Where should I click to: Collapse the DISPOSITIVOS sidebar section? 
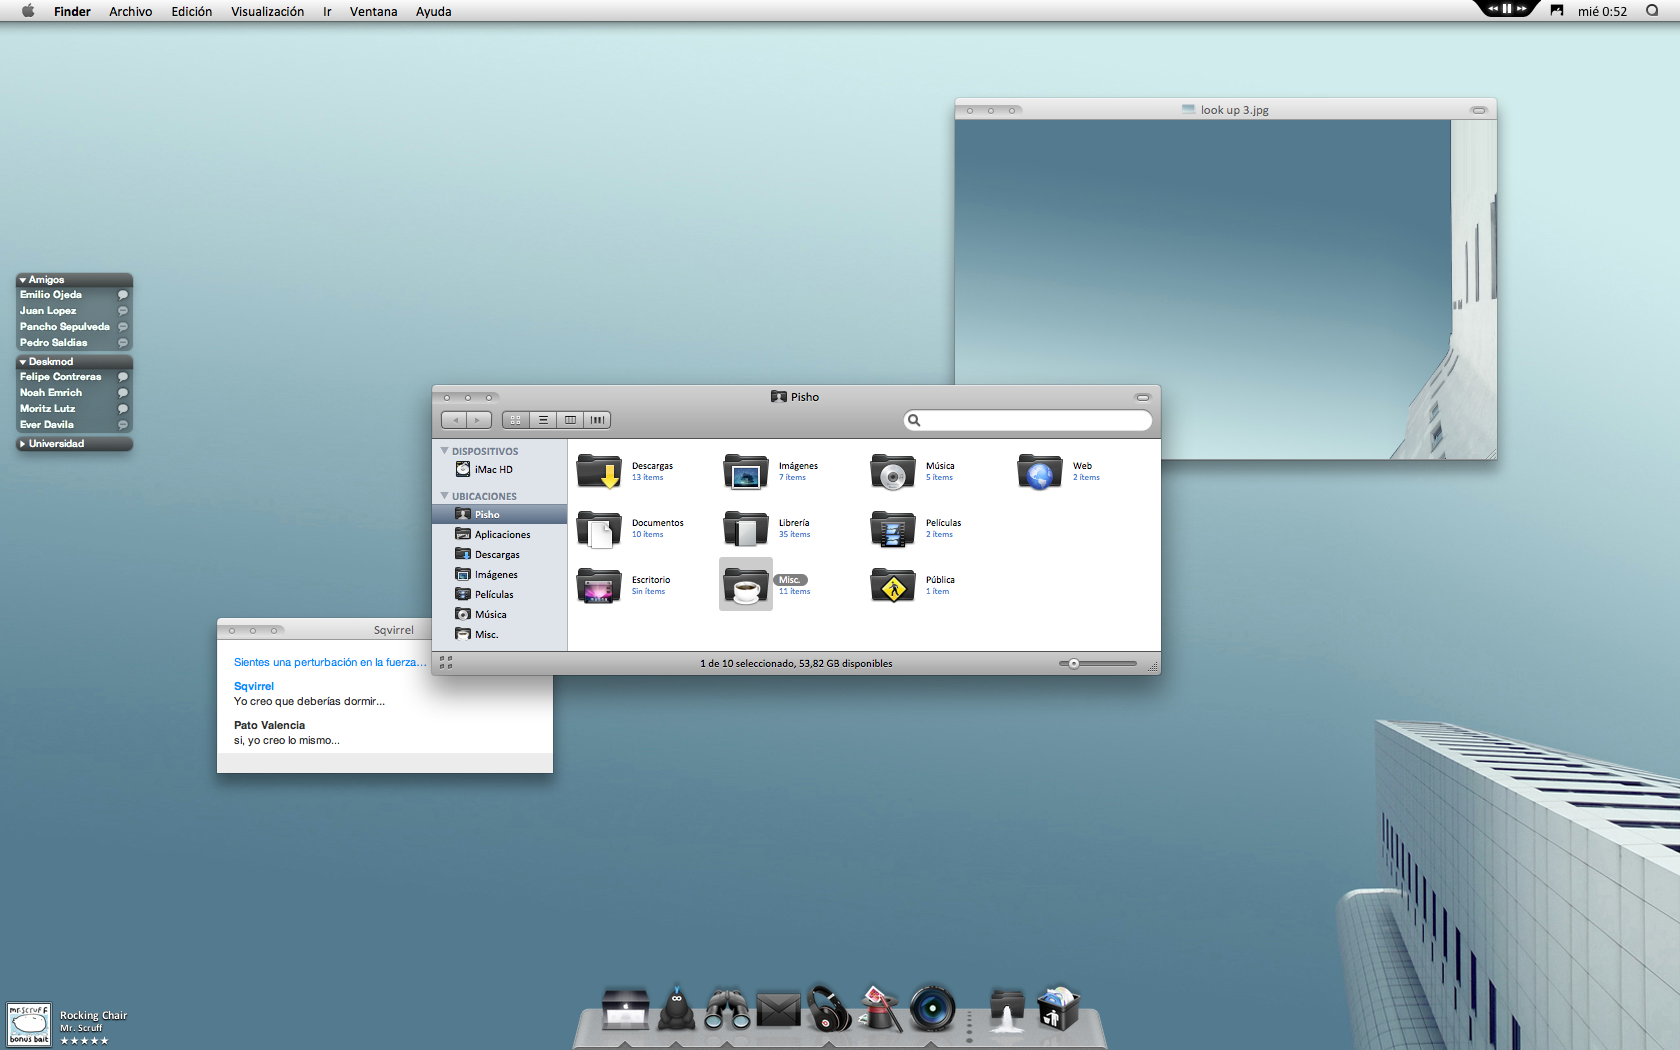tap(444, 451)
